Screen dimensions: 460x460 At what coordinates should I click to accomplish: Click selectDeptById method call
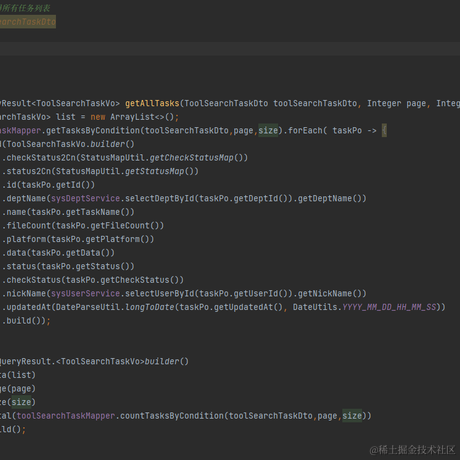160,199
